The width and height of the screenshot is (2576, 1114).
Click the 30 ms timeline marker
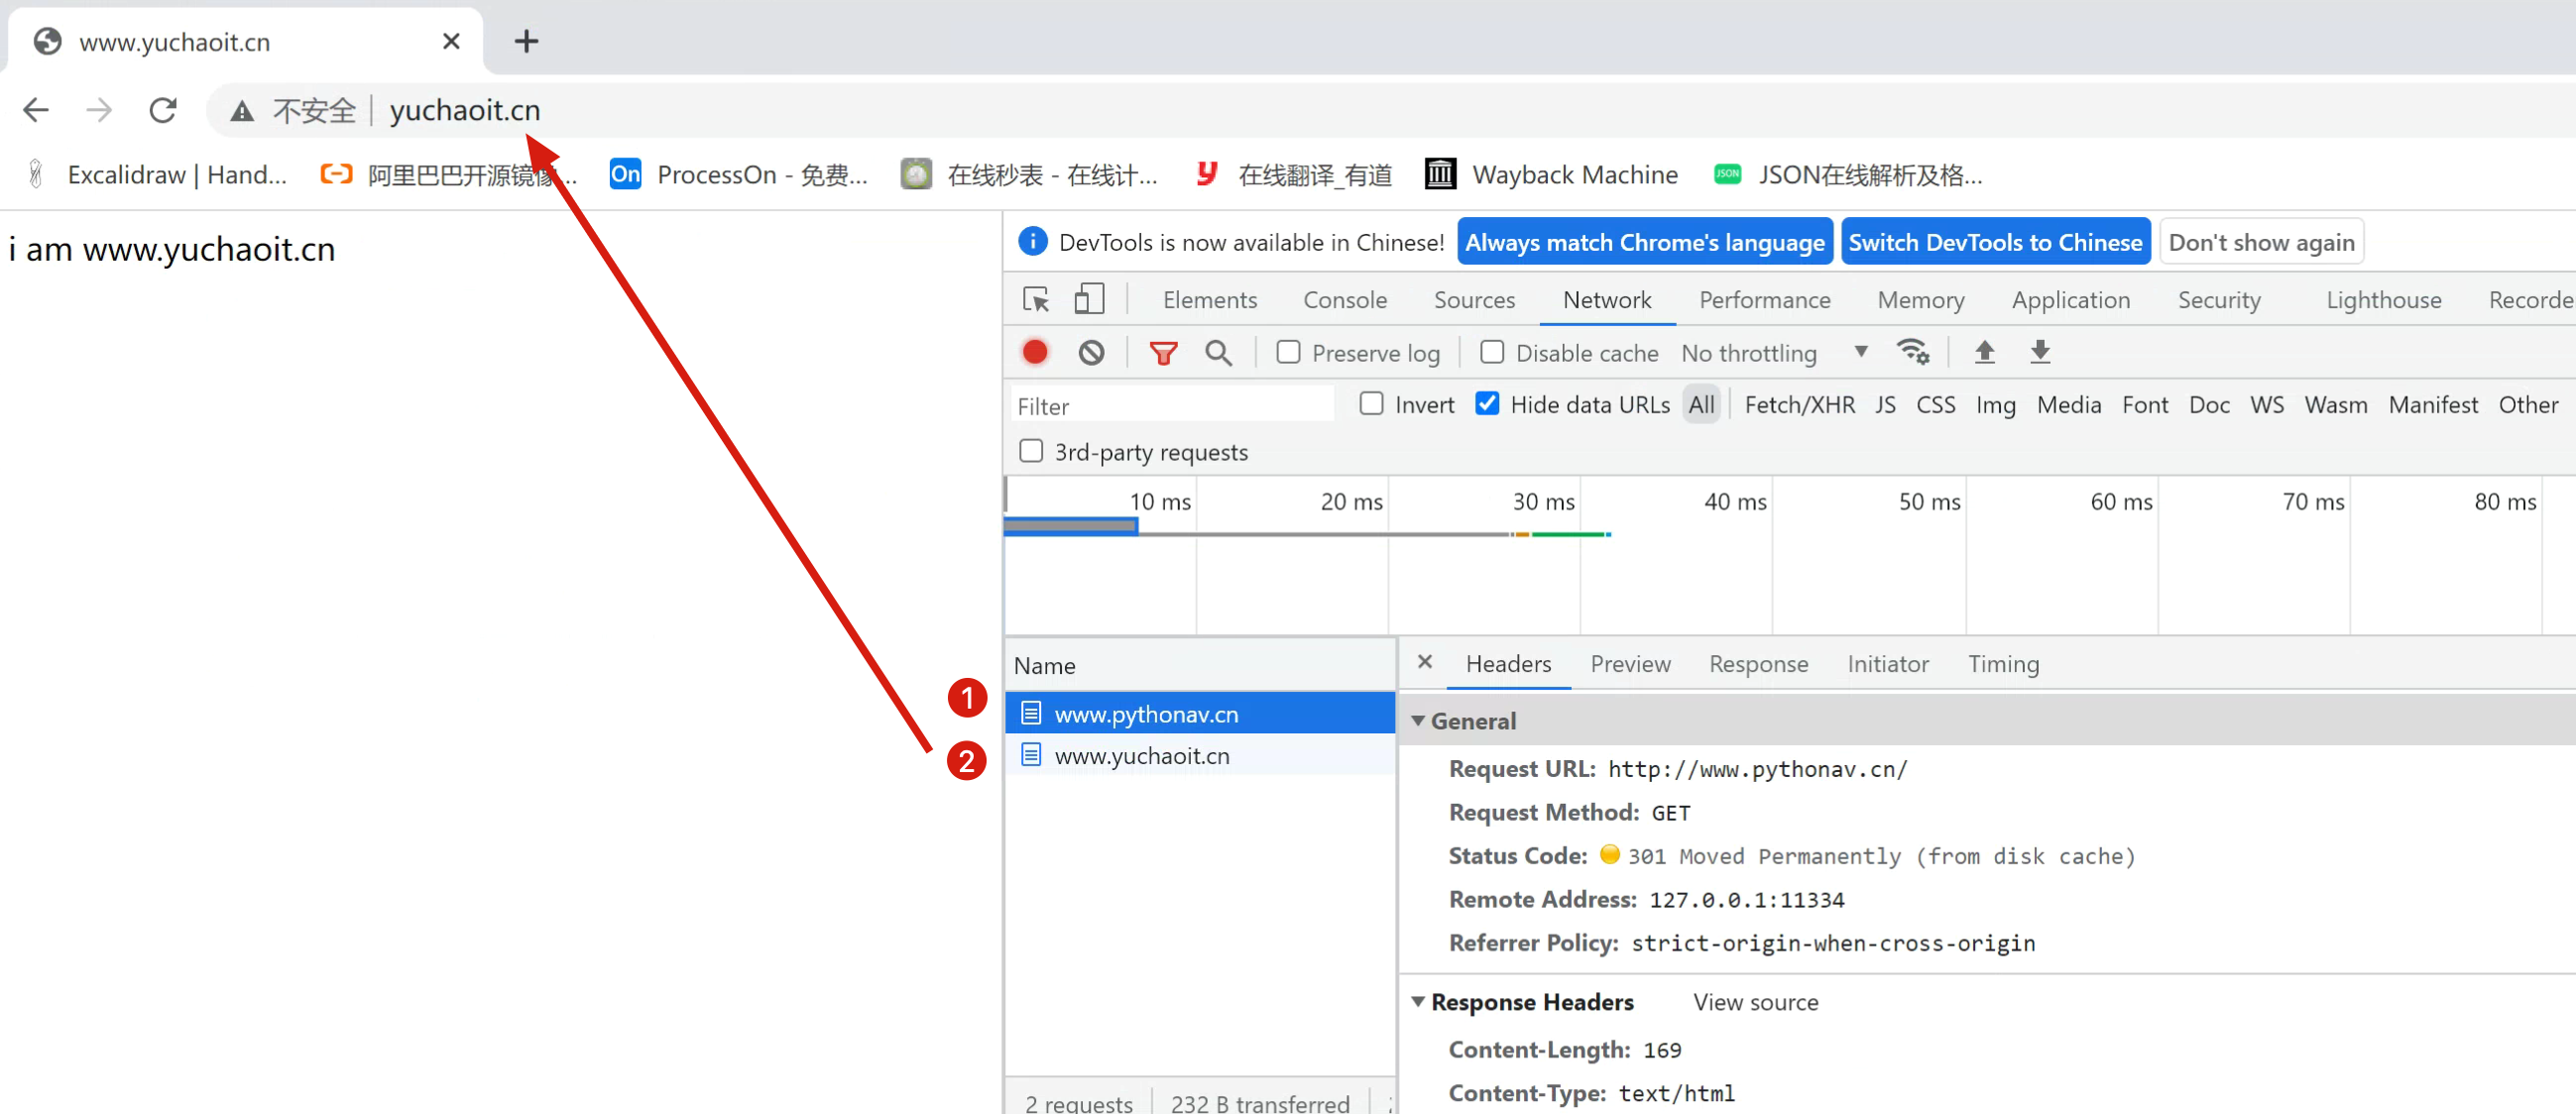click(x=1543, y=502)
